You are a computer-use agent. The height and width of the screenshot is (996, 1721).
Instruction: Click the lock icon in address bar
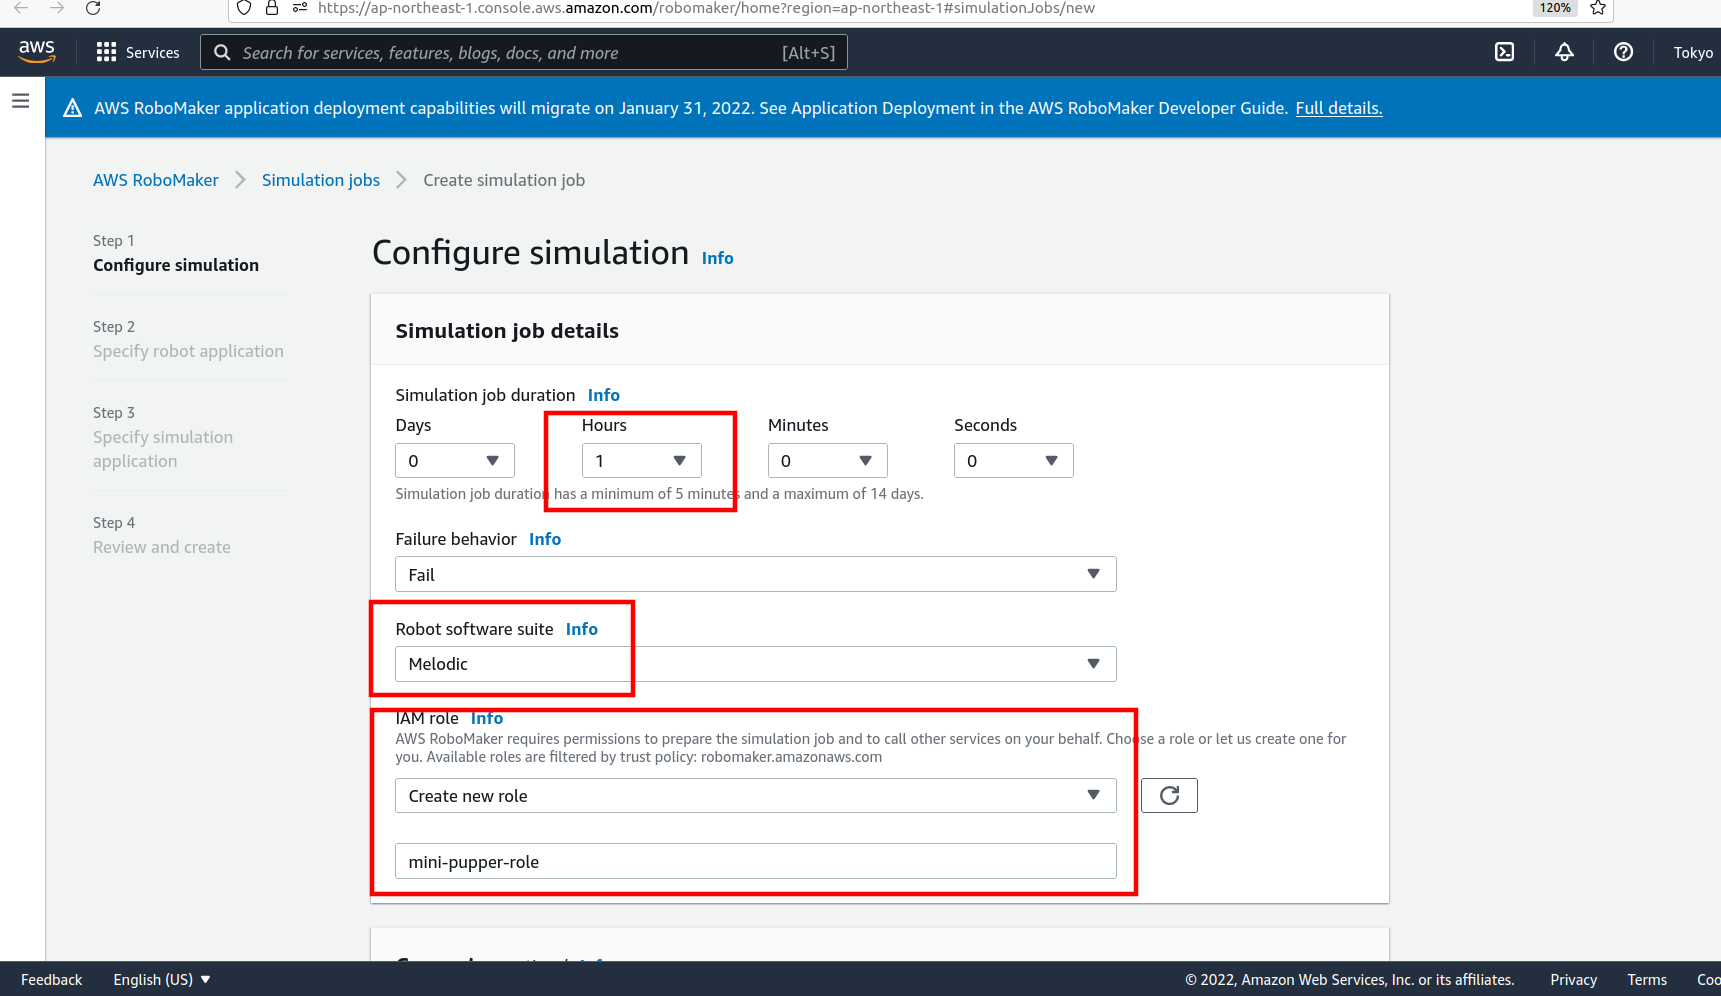tap(271, 8)
